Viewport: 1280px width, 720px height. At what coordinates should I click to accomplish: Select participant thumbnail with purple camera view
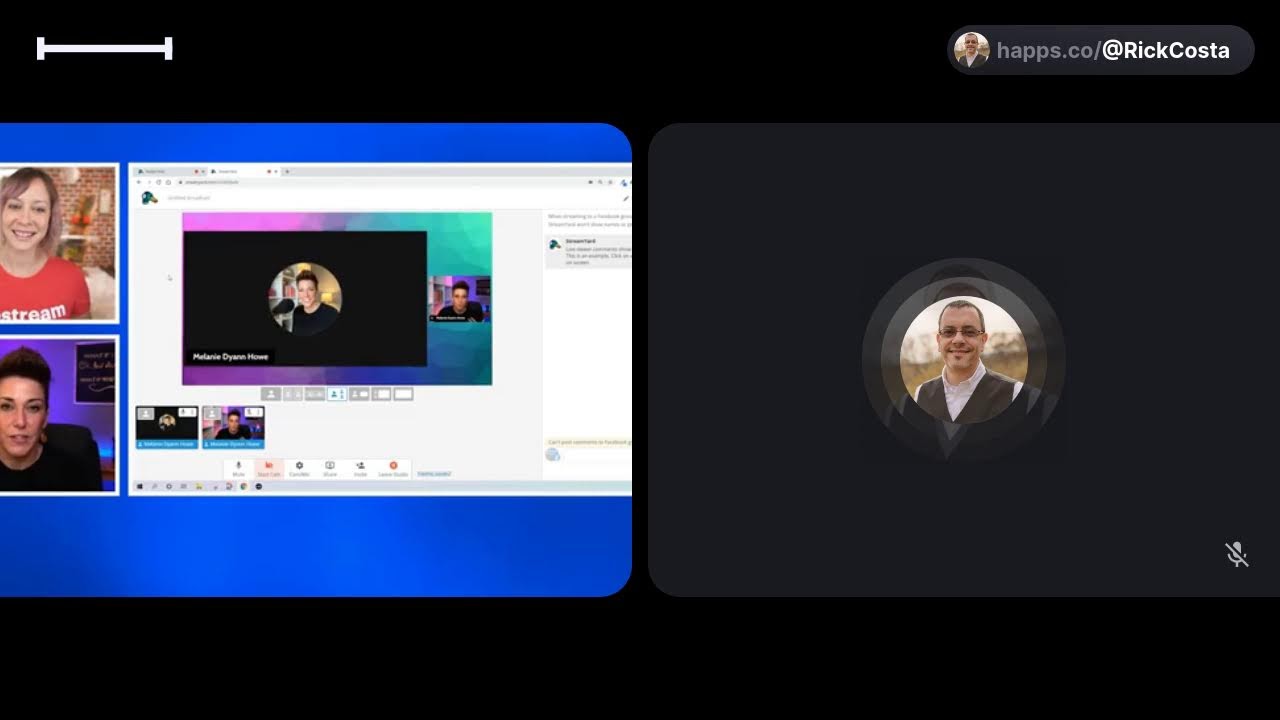pyautogui.click(x=233, y=427)
